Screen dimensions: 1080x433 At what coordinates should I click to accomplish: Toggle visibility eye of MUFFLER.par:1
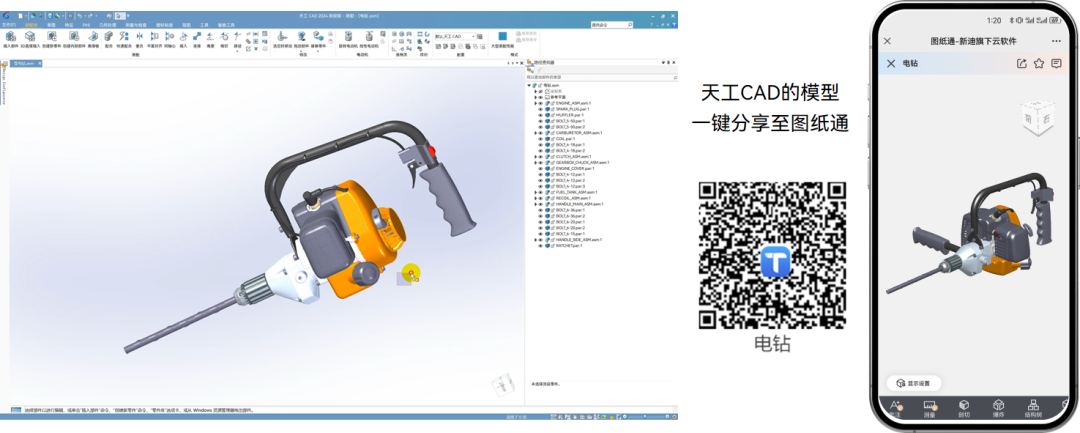(541, 115)
